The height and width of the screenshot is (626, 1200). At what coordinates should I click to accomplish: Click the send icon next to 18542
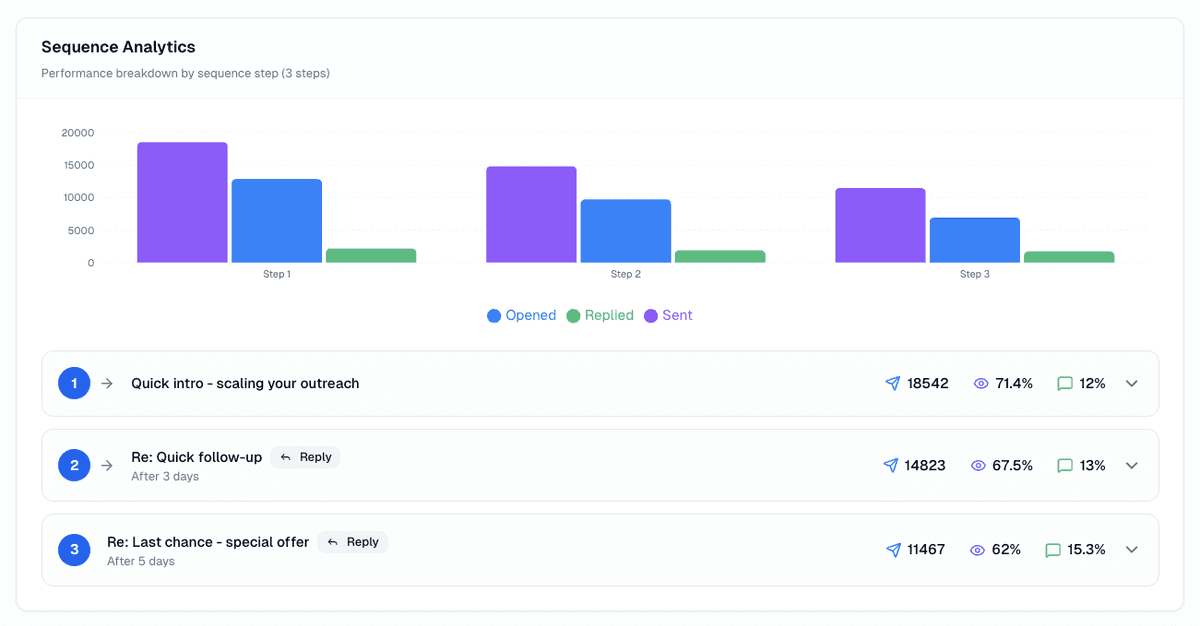click(x=892, y=383)
